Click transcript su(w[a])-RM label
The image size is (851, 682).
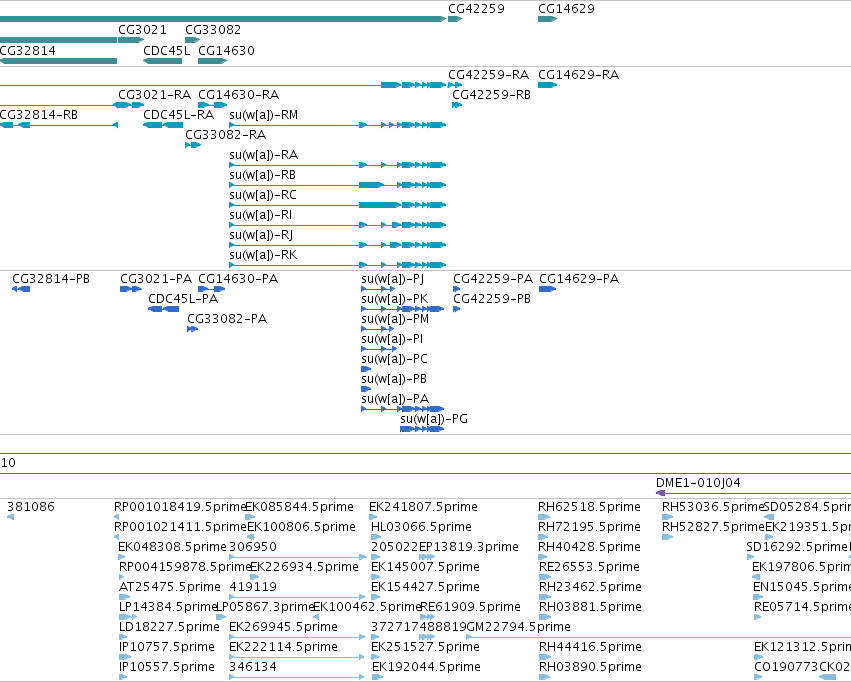coord(263,114)
